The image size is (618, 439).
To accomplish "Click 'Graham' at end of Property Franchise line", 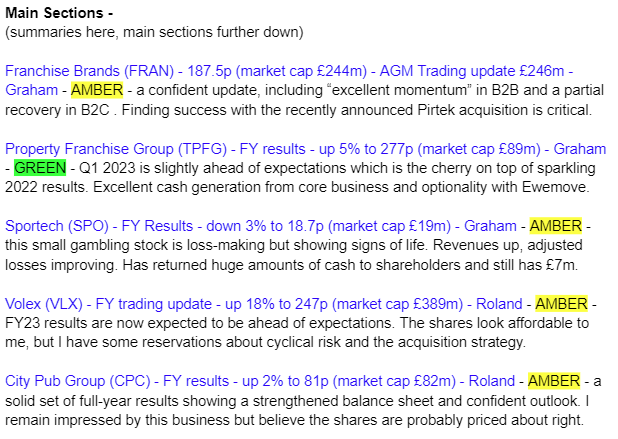I will click(x=580, y=149).
